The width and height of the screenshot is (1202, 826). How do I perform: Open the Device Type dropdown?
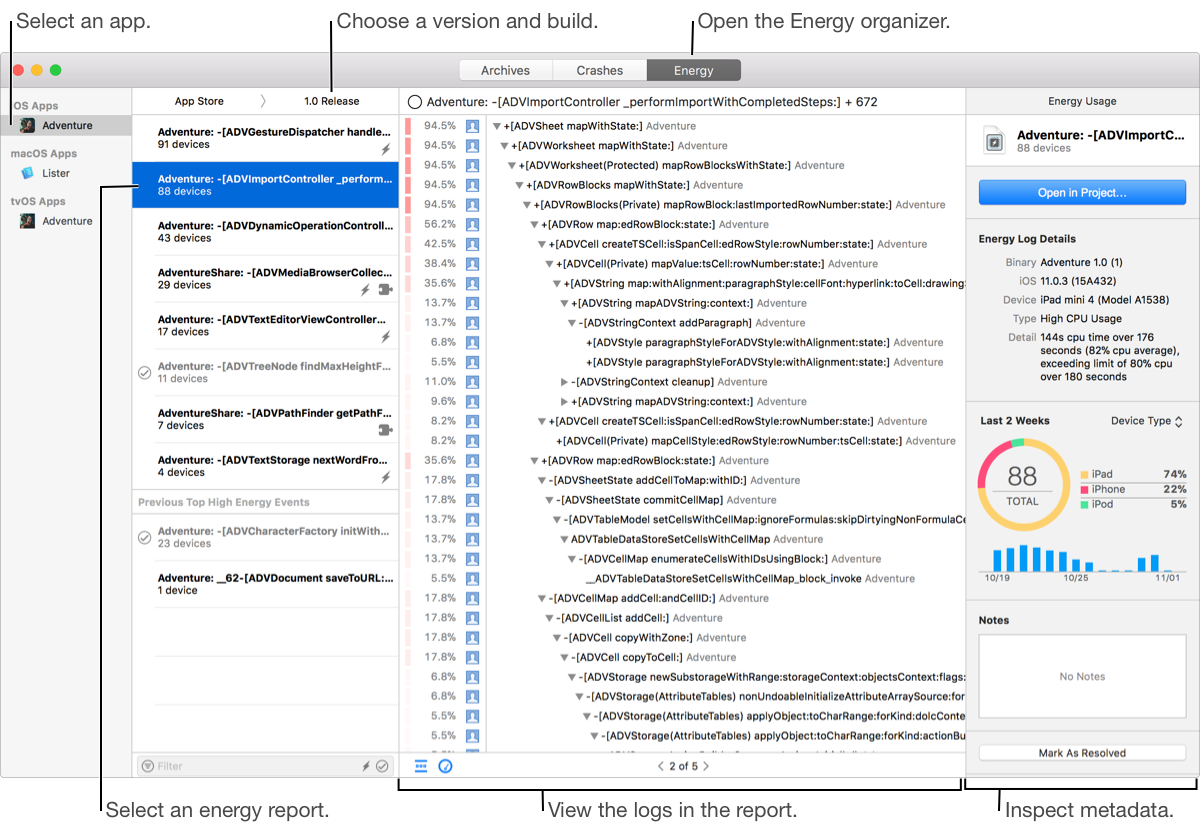[x=1146, y=421]
